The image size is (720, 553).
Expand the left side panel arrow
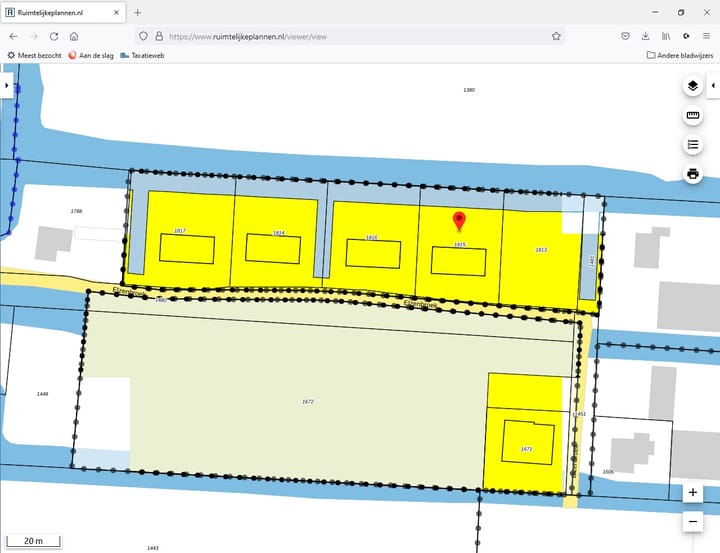click(x=6, y=86)
